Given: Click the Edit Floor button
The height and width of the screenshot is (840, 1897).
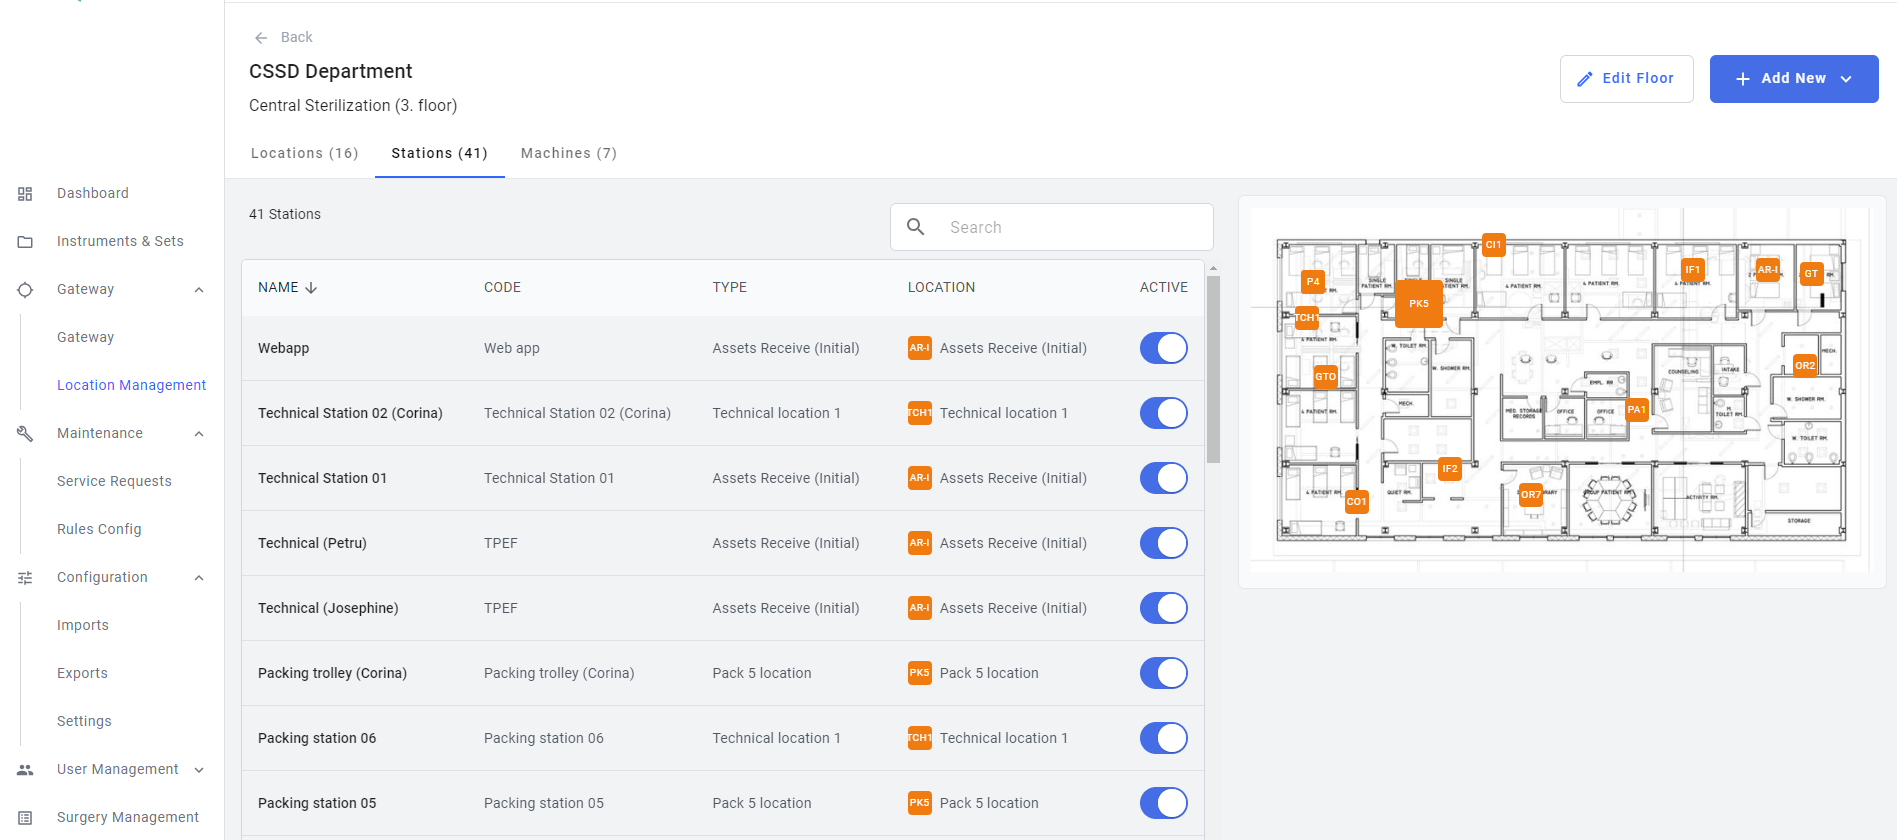Looking at the screenshot, I should pos(1626,79).
